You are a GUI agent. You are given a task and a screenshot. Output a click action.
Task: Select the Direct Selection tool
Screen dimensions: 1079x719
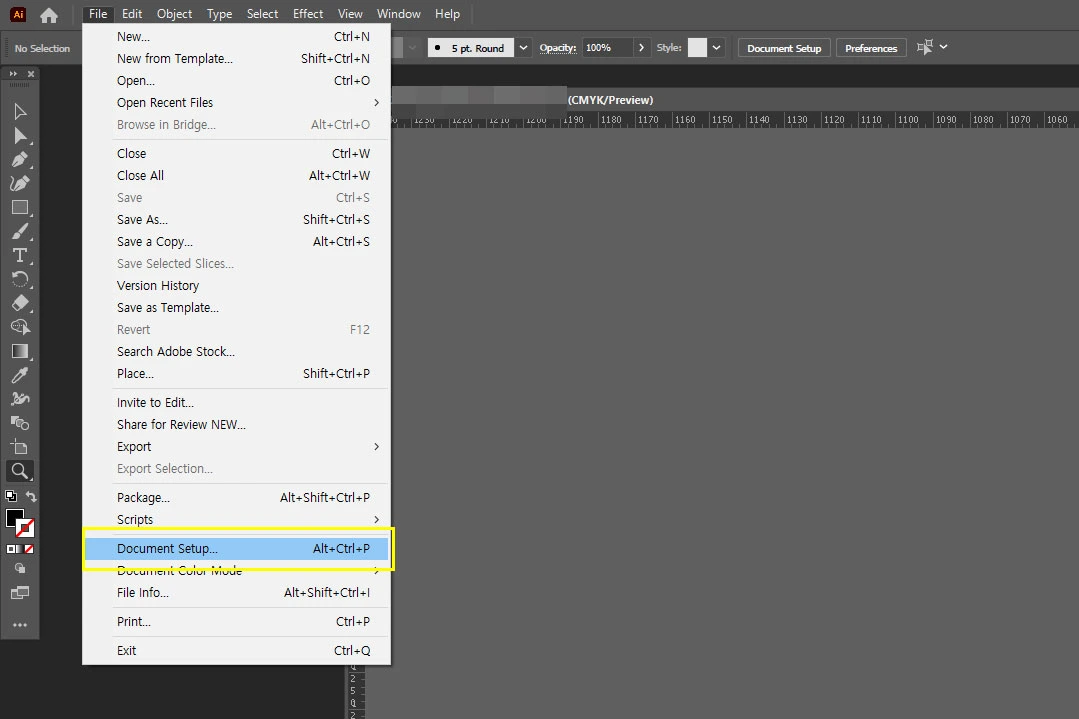point(20,136)
